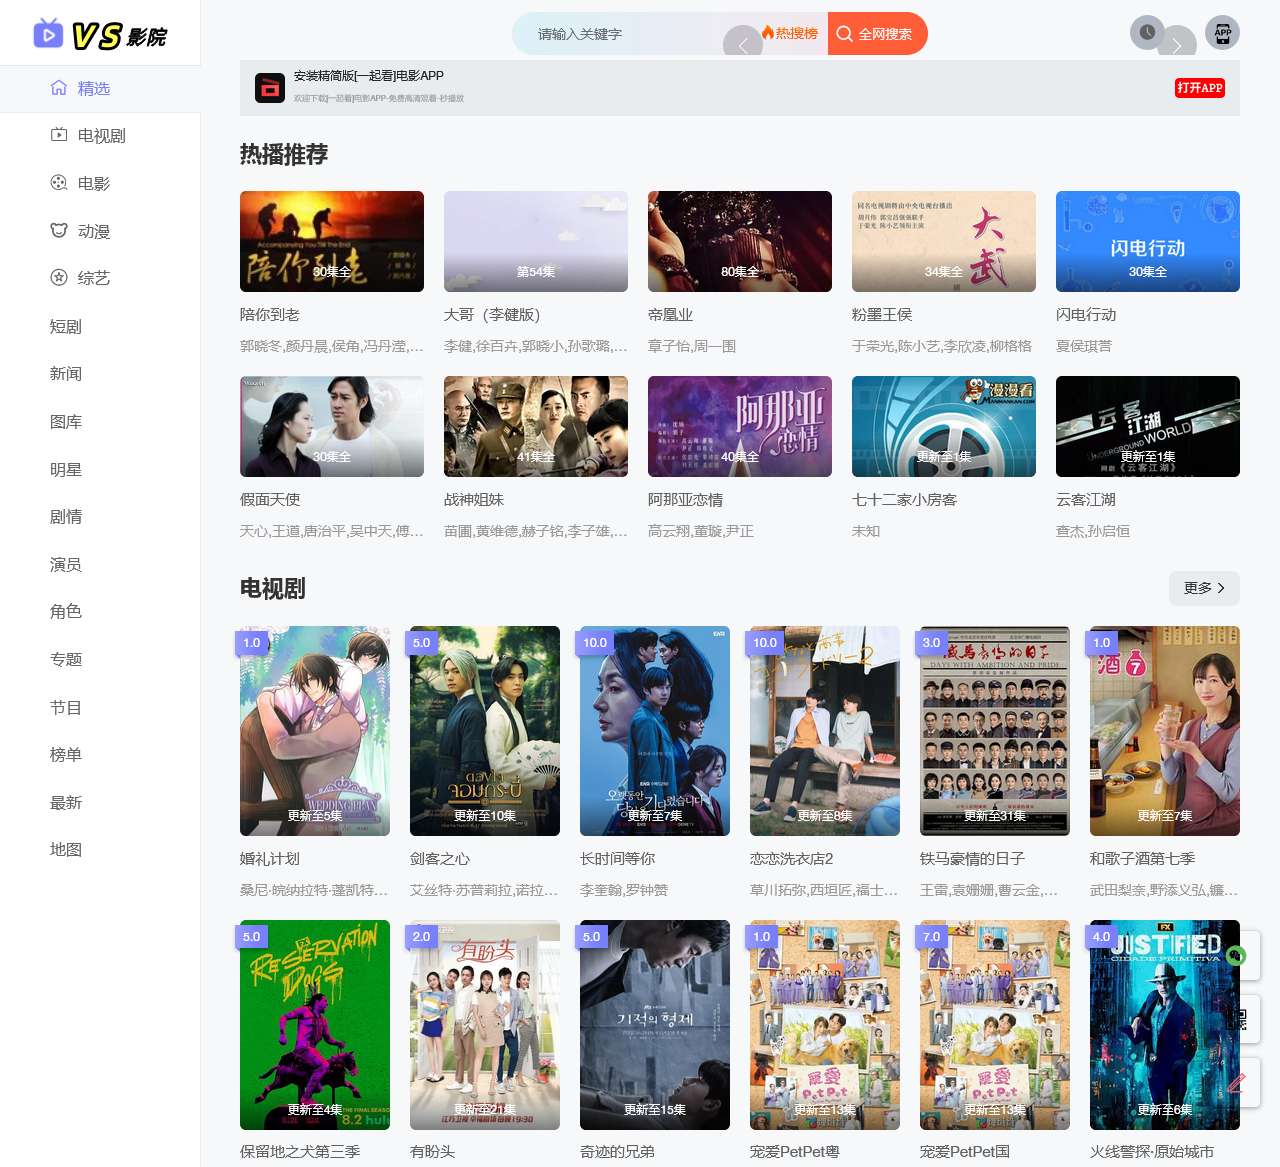The image size is (1280, 1167).
Task: Open 动漫 via its bear icon
Action: point(59,231)
